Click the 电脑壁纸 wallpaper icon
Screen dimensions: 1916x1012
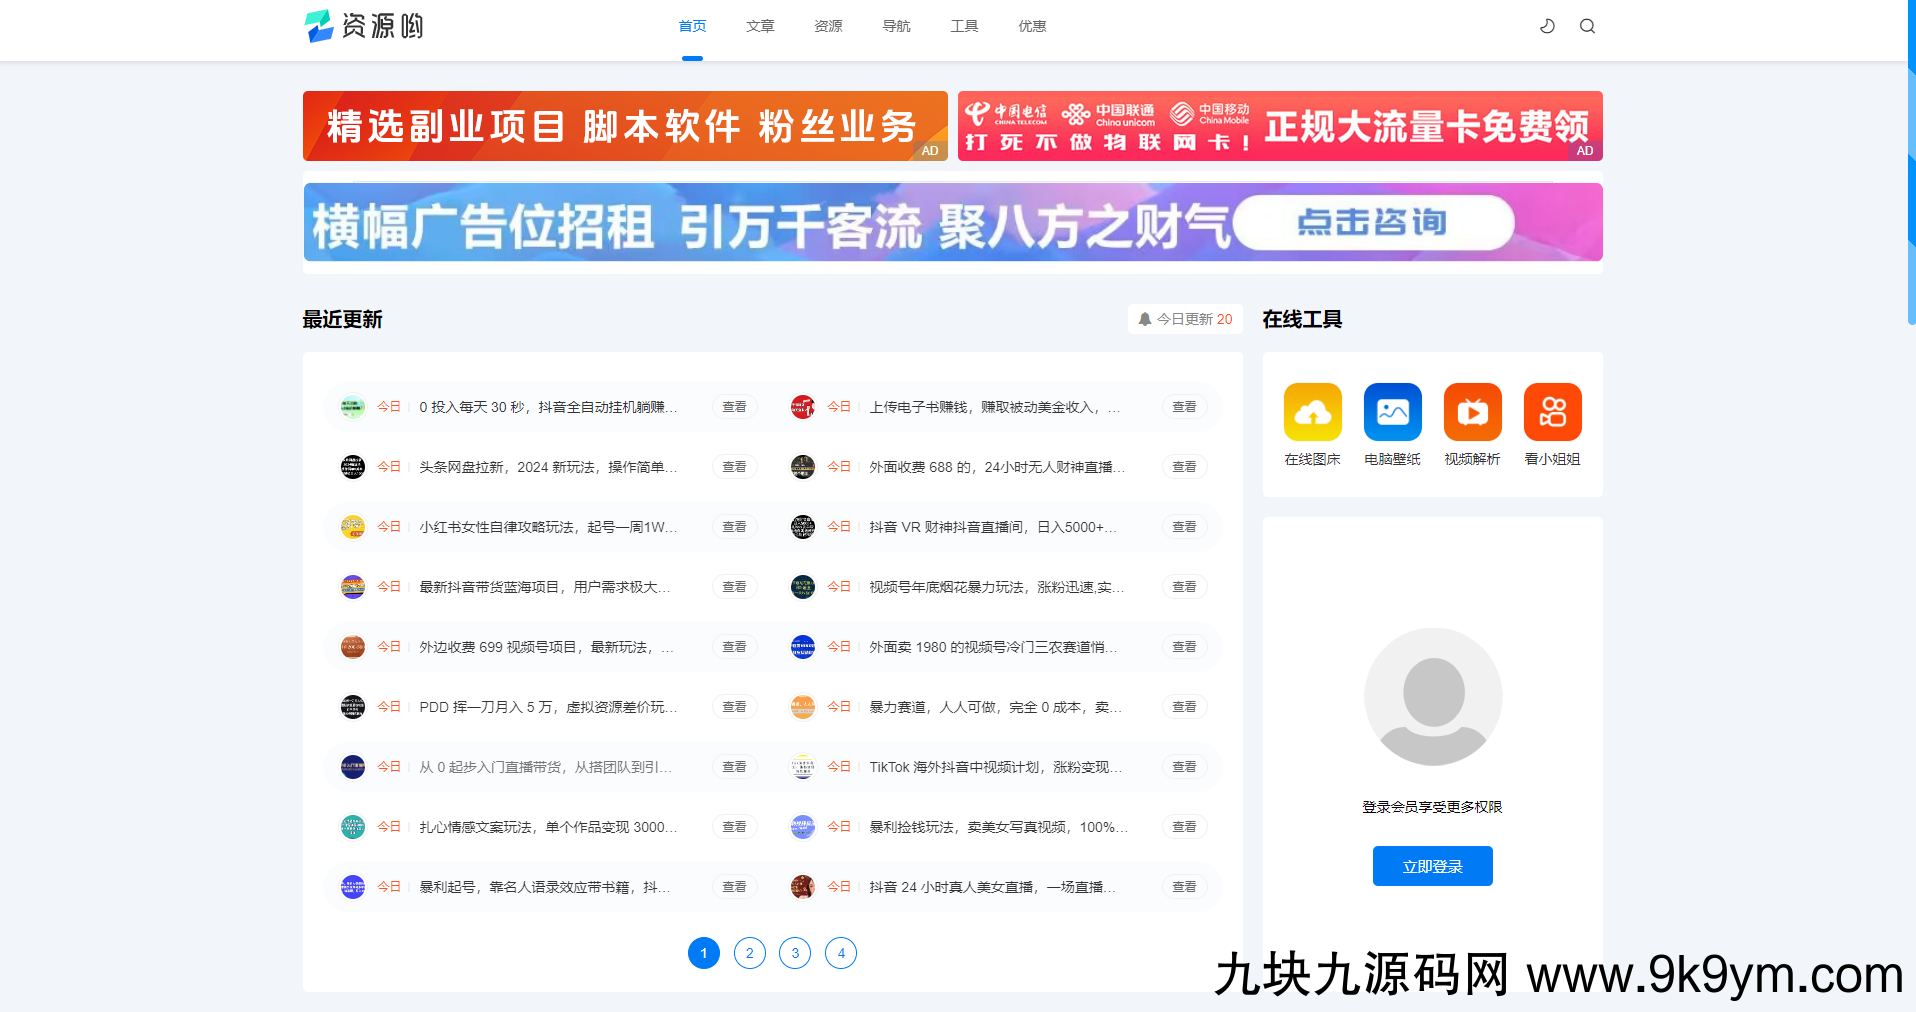click(x=1392, y=411)
